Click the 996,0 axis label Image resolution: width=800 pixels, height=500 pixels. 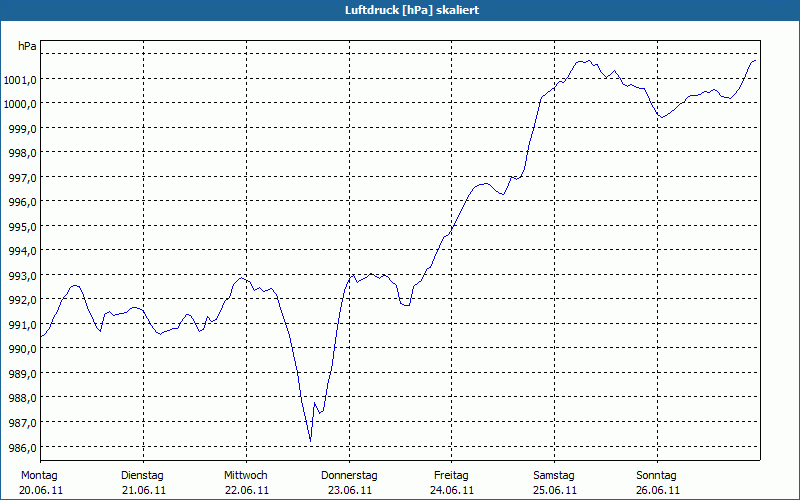(x=22, y=202)
